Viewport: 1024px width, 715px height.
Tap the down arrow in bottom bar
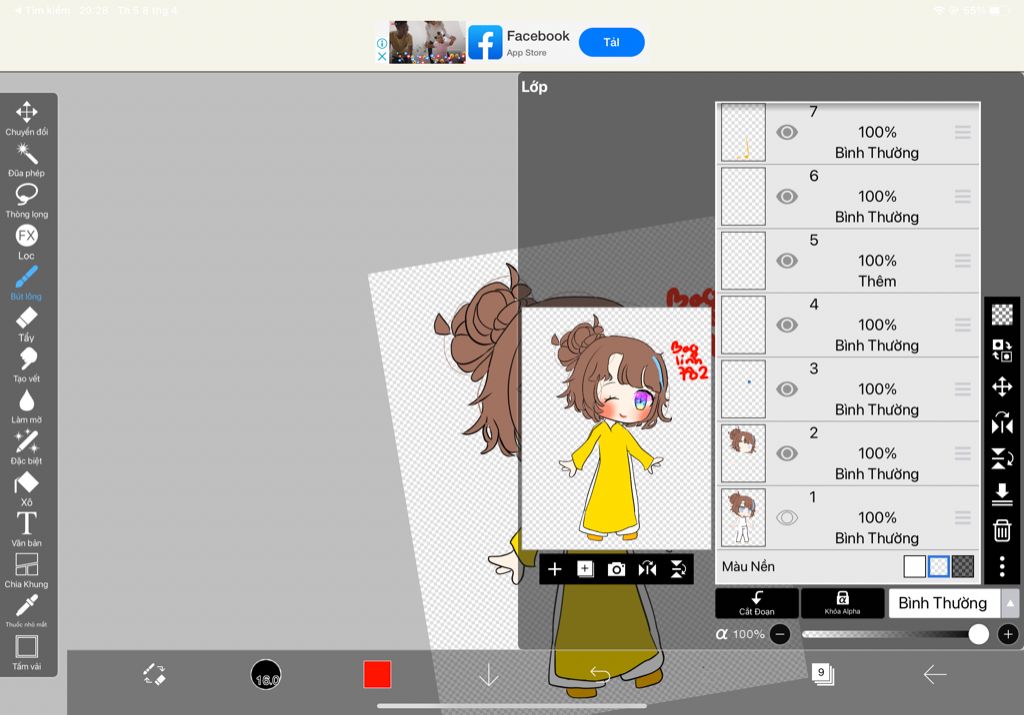488,675
